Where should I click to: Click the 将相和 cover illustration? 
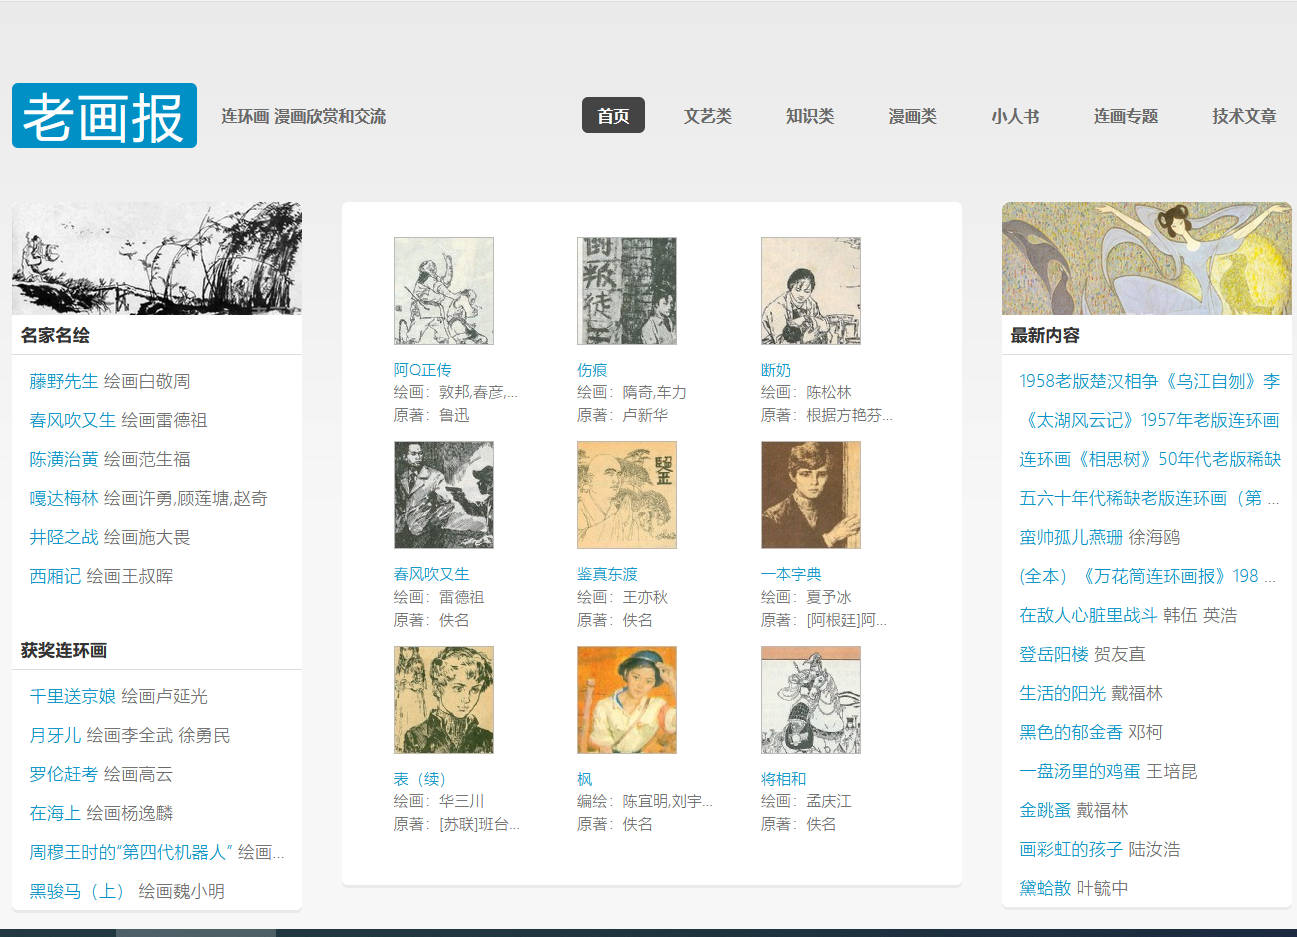coord(810,700)
